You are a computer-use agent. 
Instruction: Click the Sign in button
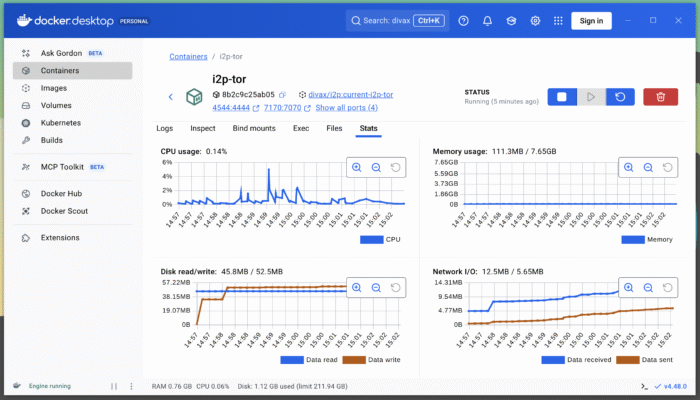tap(591, 21)
